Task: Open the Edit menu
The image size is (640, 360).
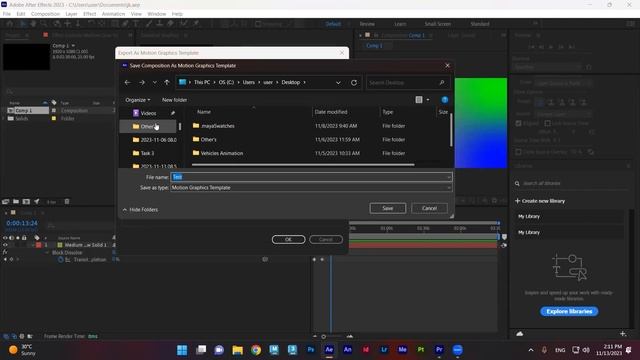Action: click(21, 14)
